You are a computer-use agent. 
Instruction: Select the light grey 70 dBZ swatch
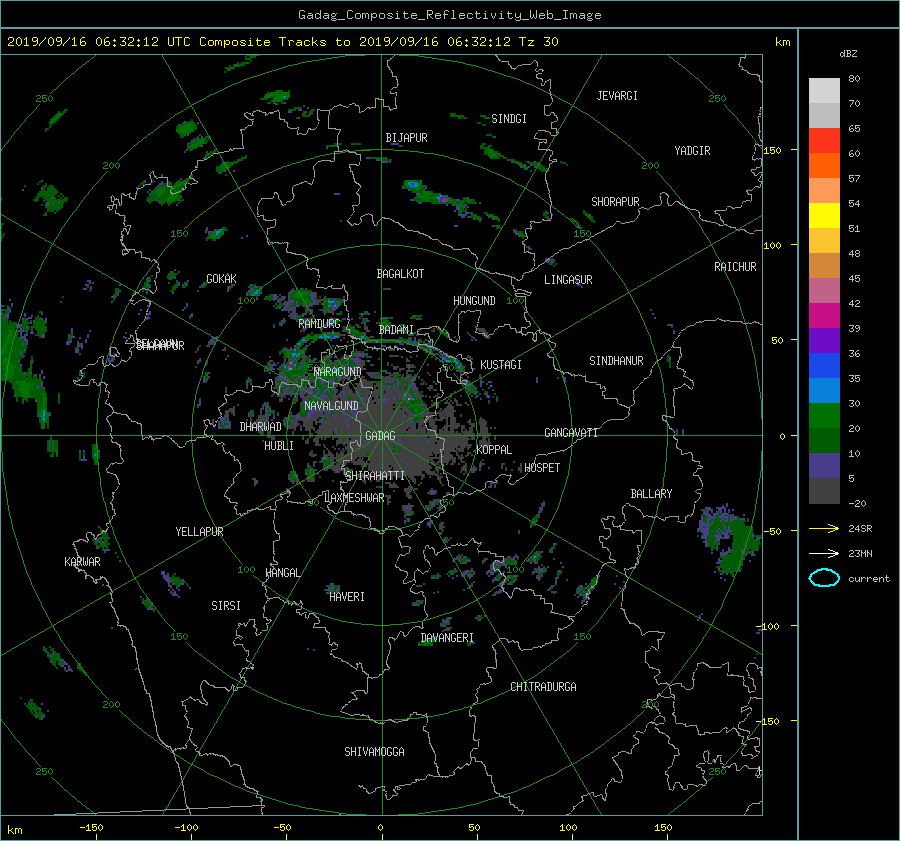pyautogui.click(x=824, y=91)
